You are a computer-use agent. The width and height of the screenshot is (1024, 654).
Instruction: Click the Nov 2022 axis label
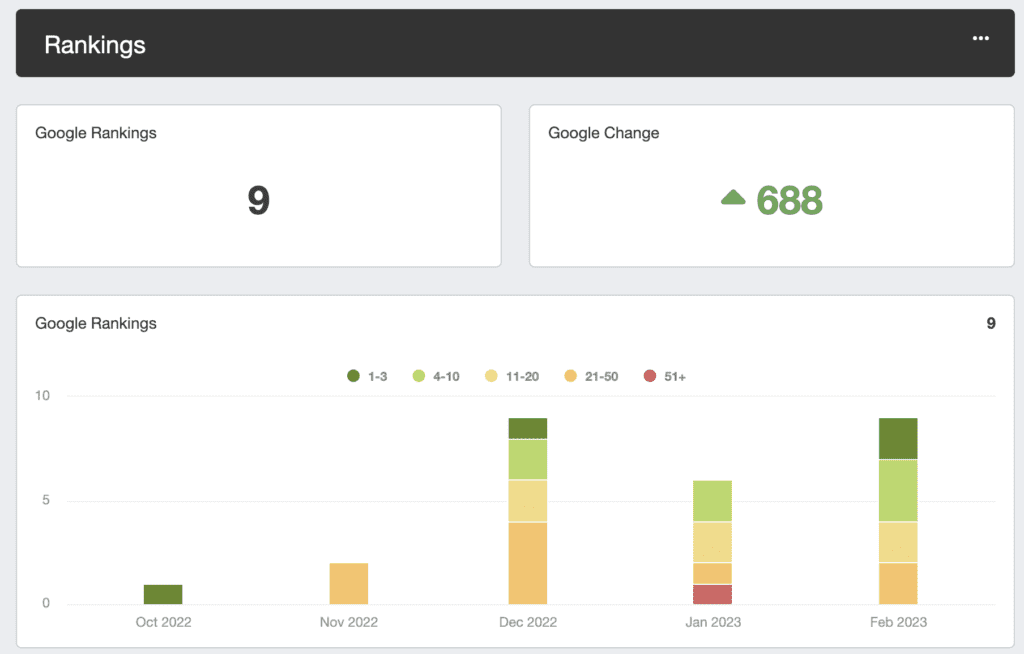click(x=349, y=622)
